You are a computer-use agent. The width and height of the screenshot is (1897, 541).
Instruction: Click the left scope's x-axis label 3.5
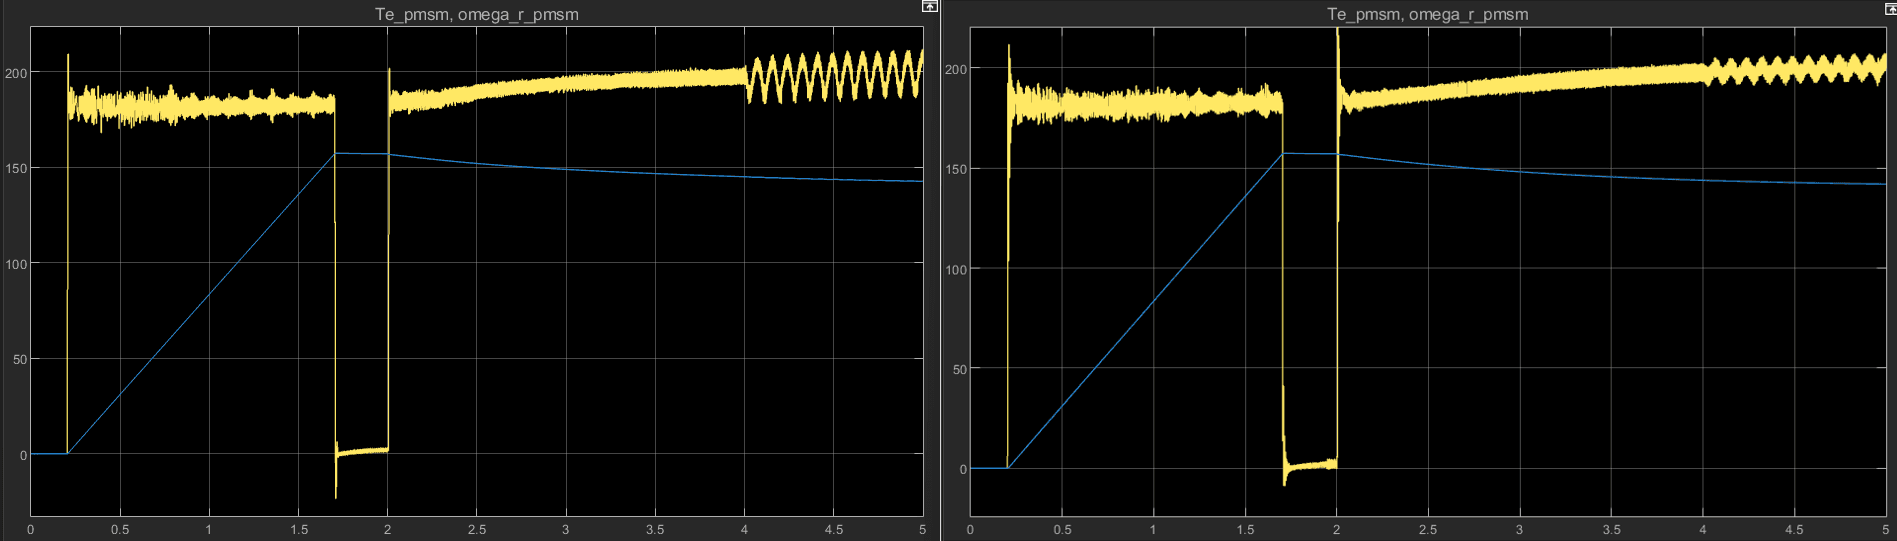(x=655, y=529)
